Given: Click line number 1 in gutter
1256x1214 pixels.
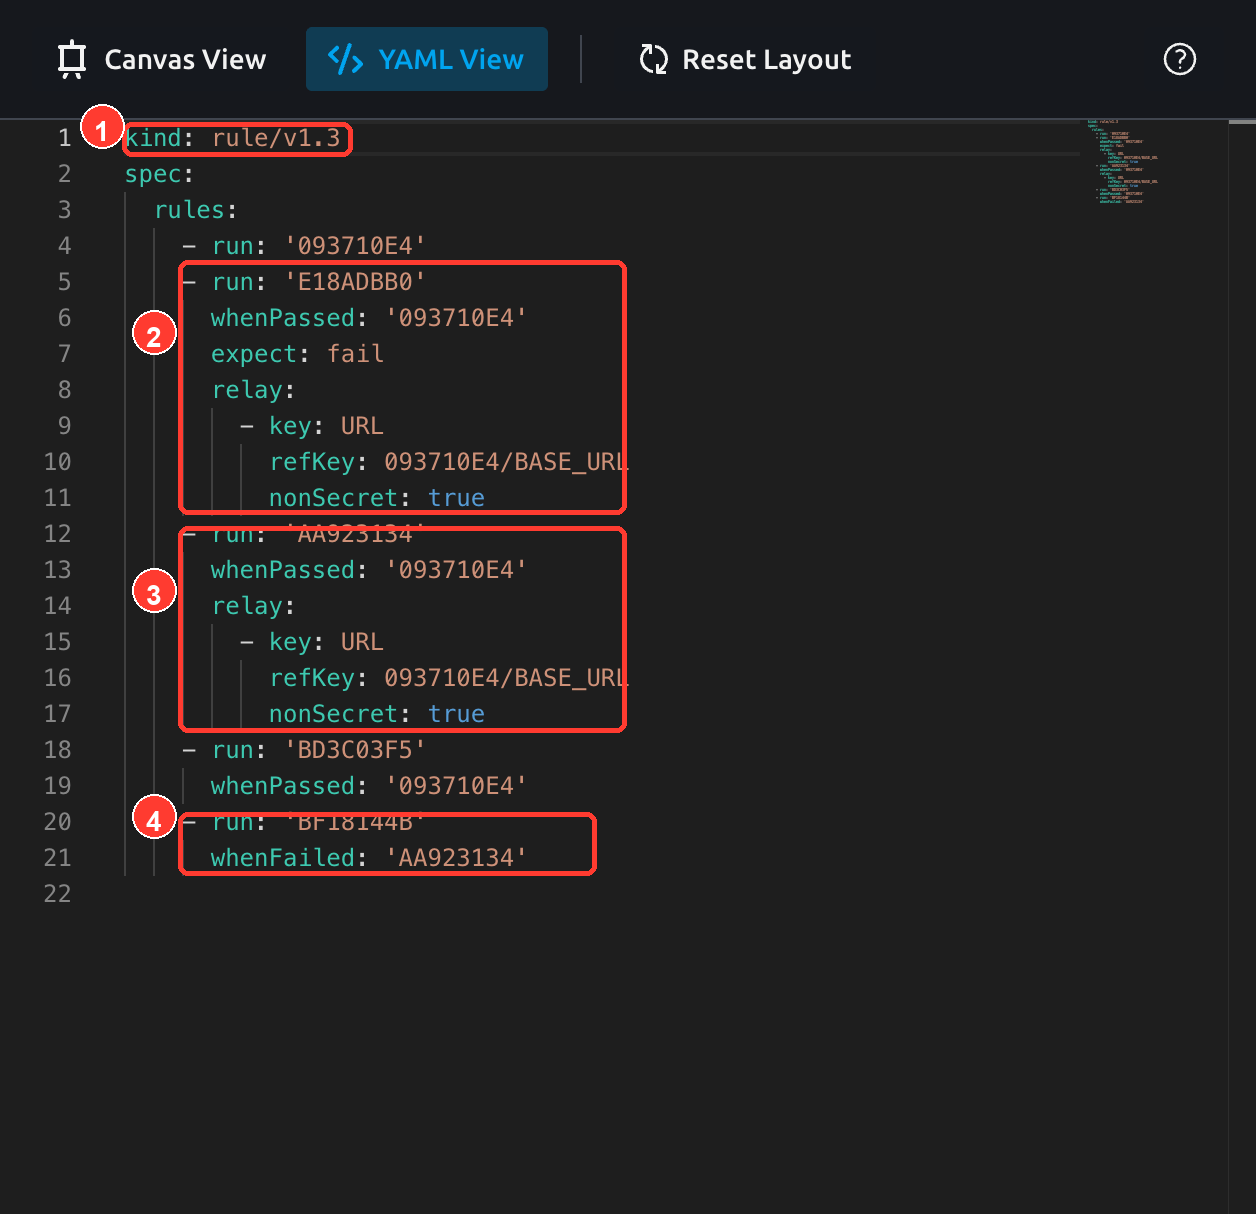Looking at the screenshot, I should pos(65,138).
